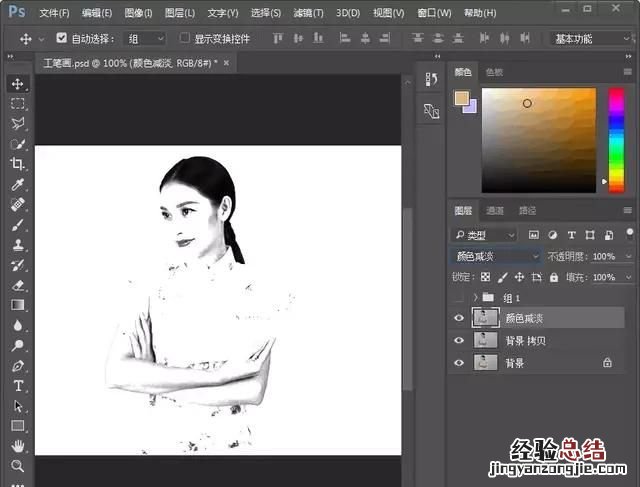640x487 pixels.
Task: Enable the 显示变换控件 checkbox
Action: pyautogui.click(x=185, y=38)
